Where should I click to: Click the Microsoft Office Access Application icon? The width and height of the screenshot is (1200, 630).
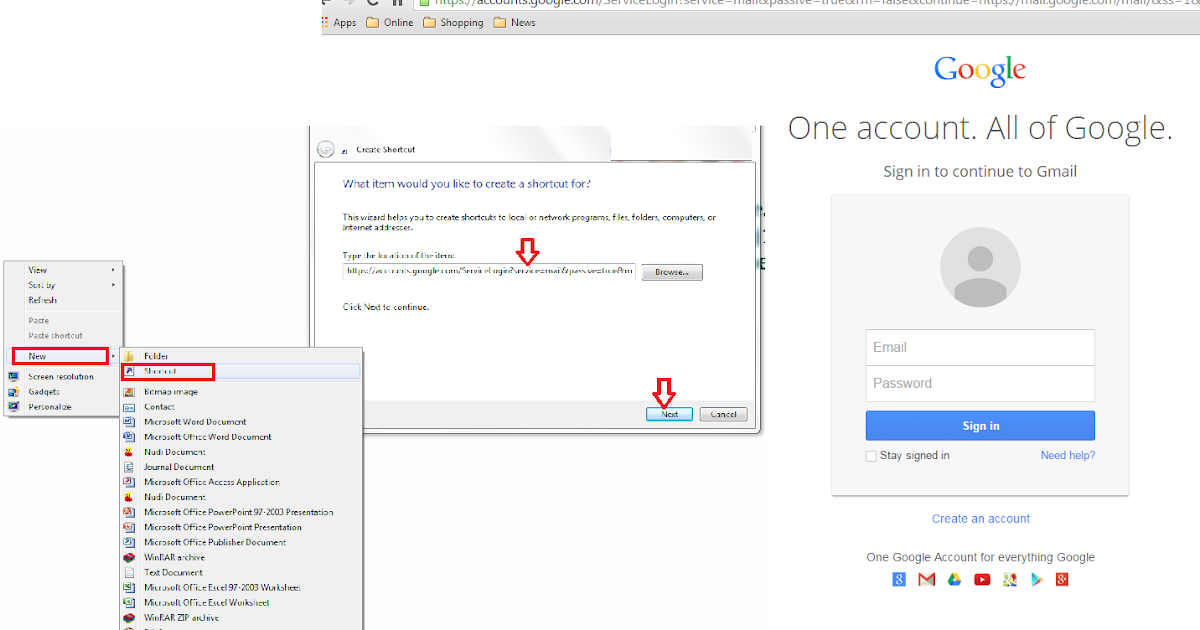[x=129, y=482]
